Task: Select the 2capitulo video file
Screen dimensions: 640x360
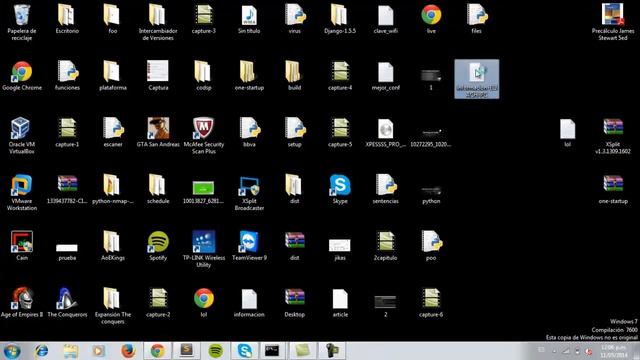Action: pyautogui.click(x=385, y=242)
